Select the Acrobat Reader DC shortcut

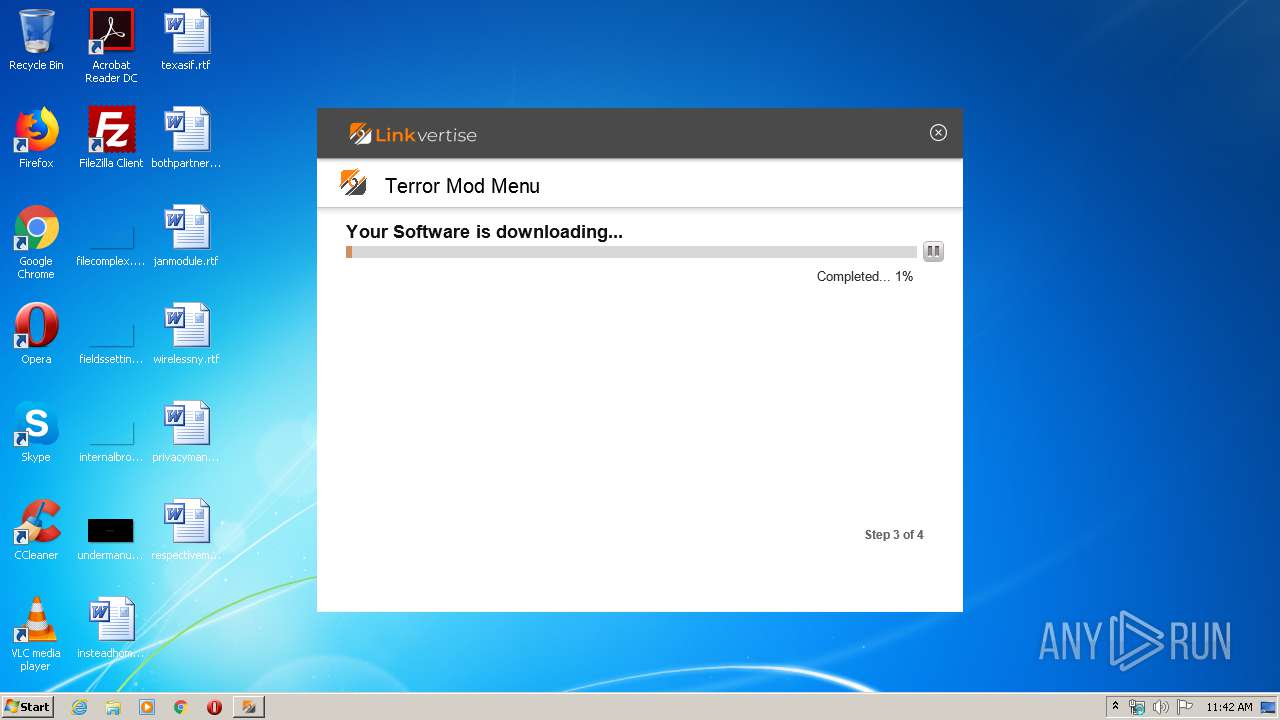coord(111,46)
